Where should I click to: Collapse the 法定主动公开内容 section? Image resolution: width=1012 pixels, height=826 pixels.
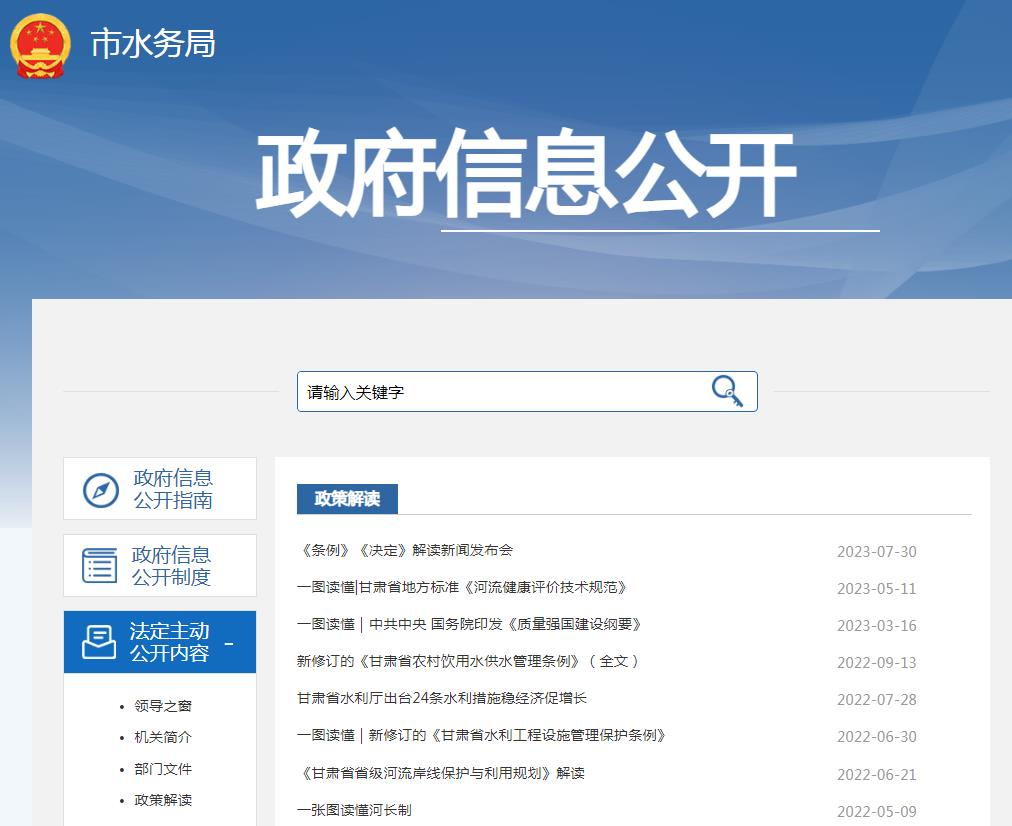click(229, 643)
